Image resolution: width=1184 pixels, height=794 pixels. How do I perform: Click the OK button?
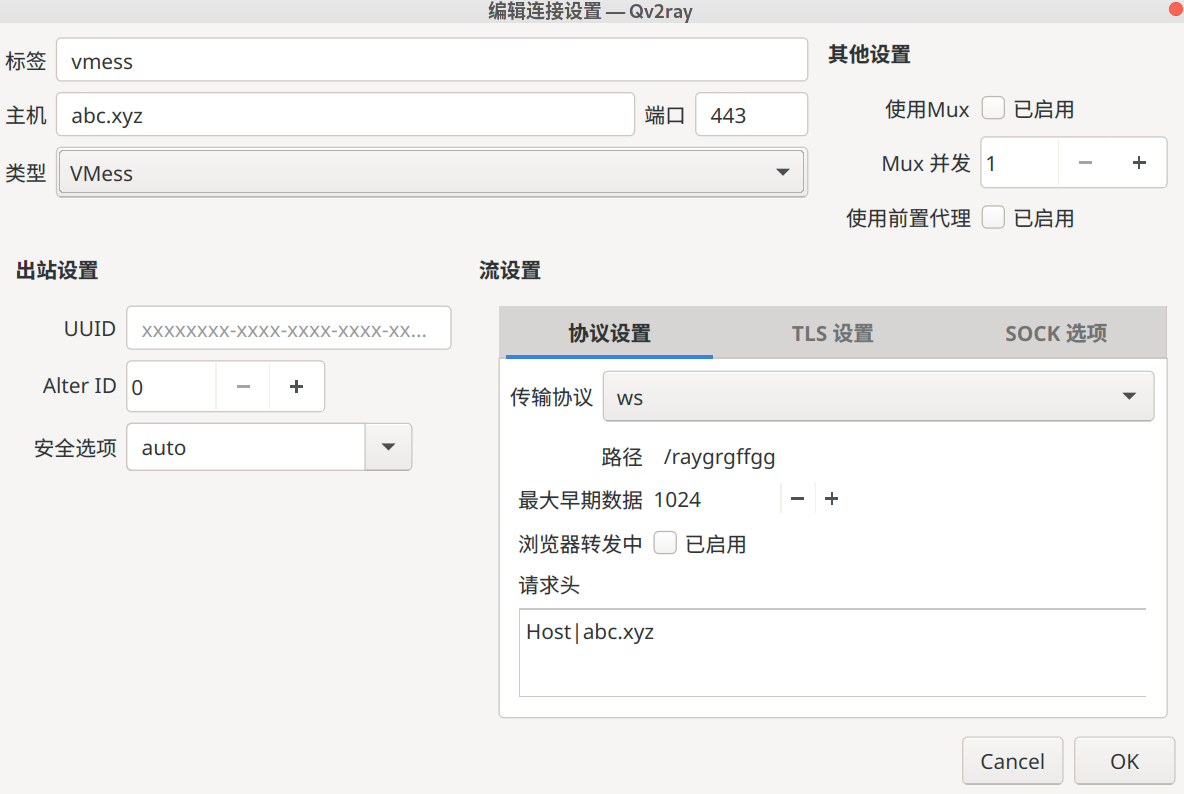1124,760
